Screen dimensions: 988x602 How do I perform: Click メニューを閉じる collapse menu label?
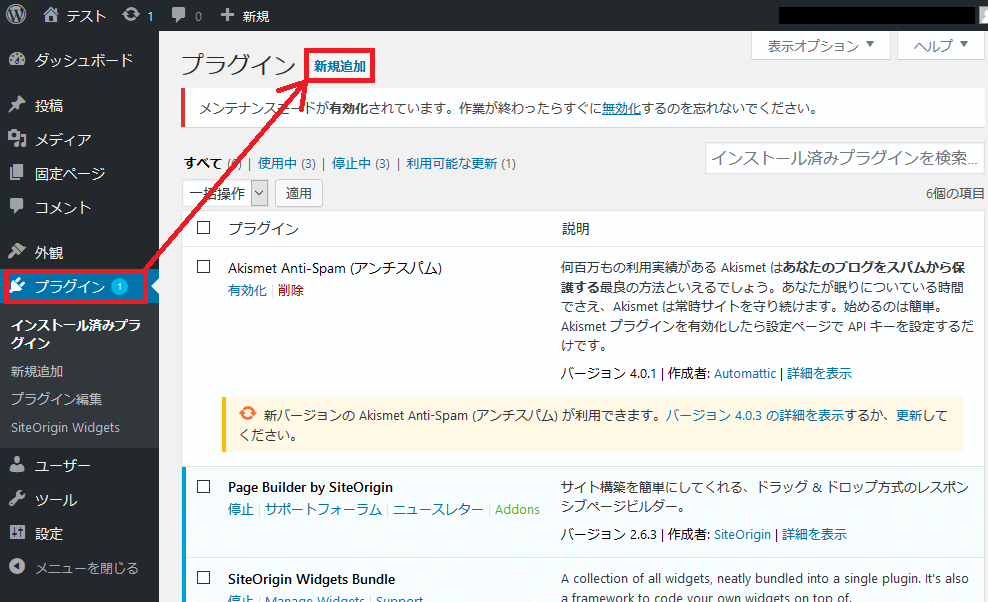(x=86, y=568)
